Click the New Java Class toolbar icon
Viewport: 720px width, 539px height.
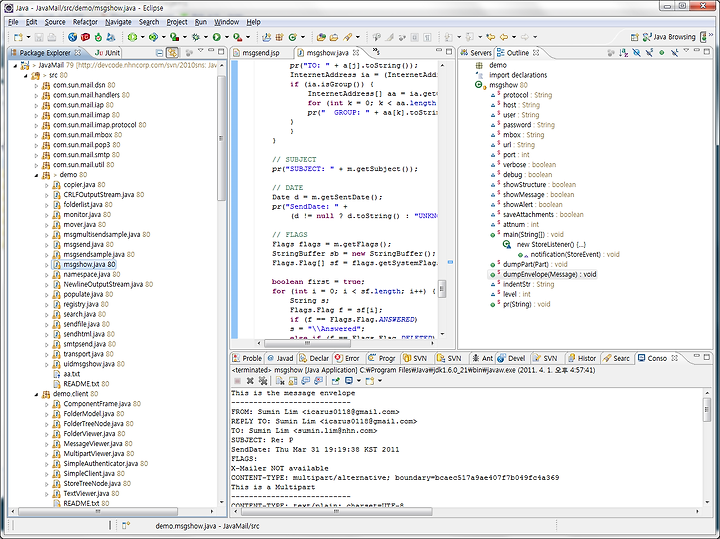click(x=292, y=37)
